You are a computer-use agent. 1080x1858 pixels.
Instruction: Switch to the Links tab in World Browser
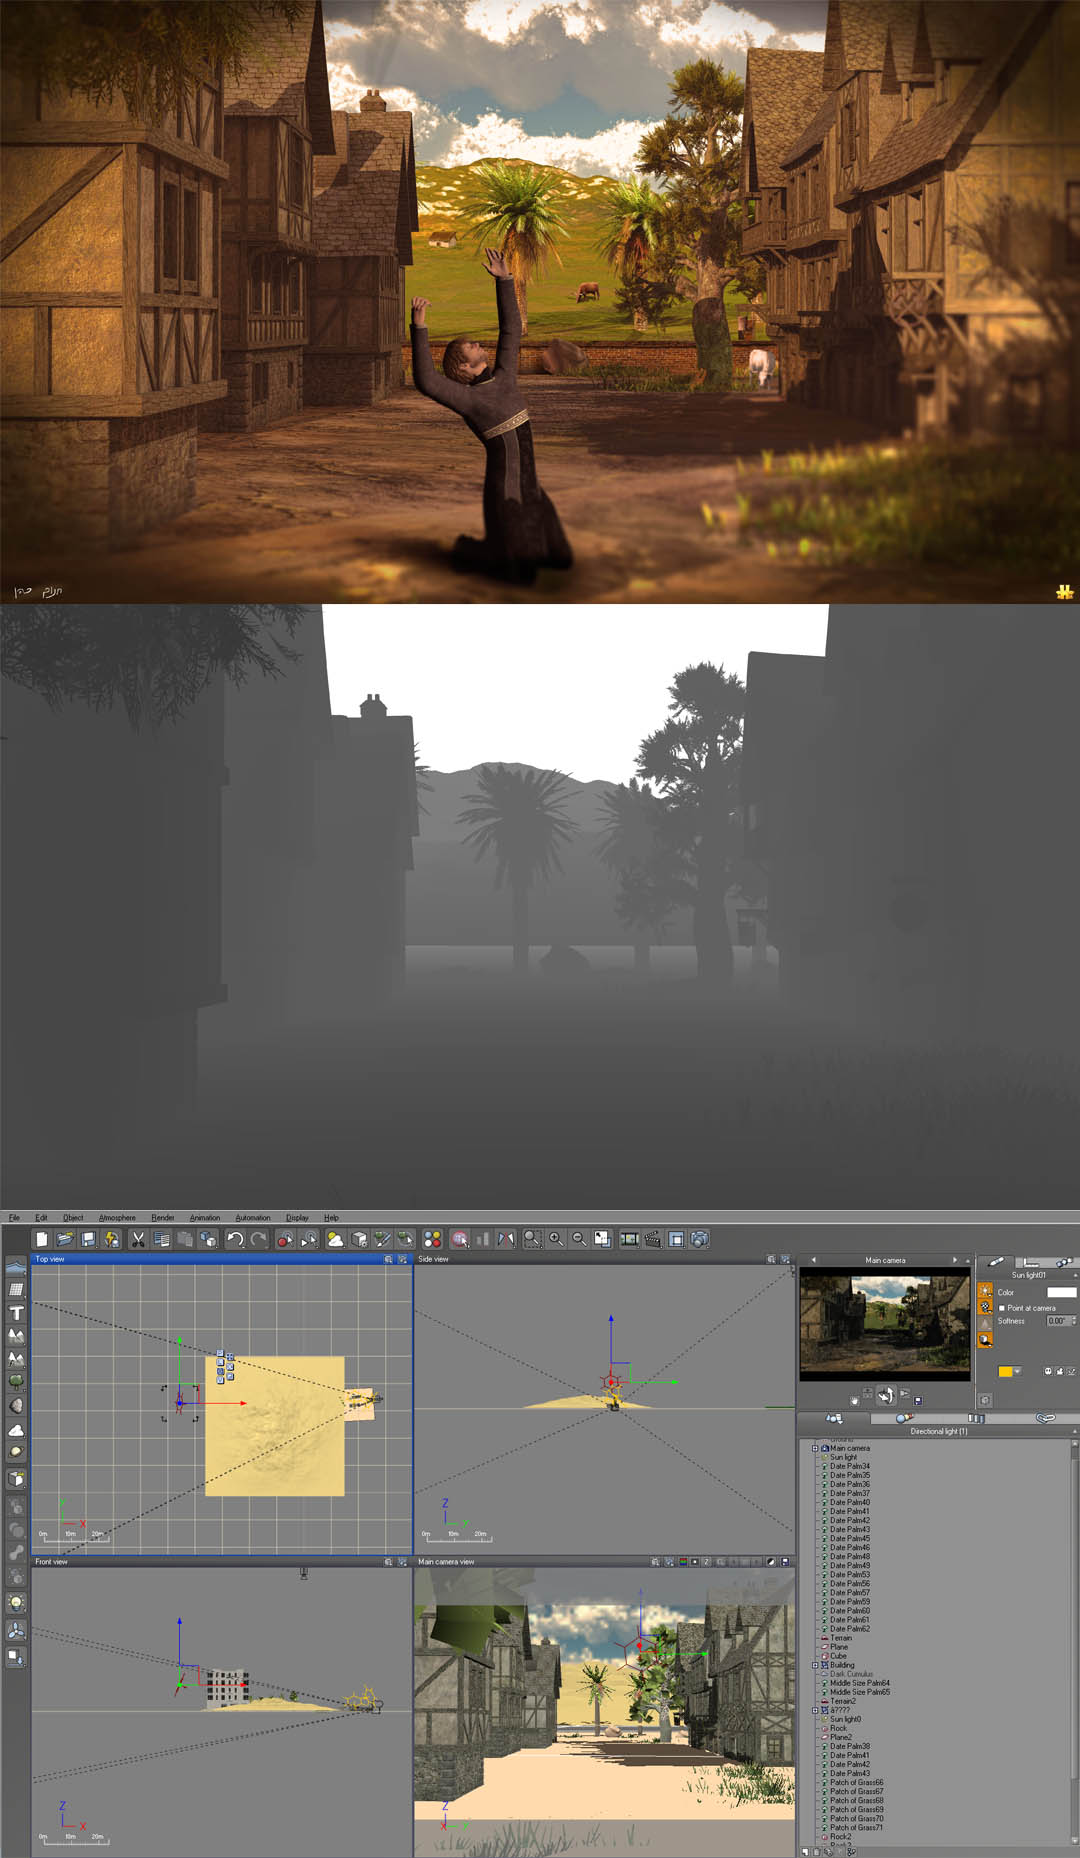pos(1045,1418)
